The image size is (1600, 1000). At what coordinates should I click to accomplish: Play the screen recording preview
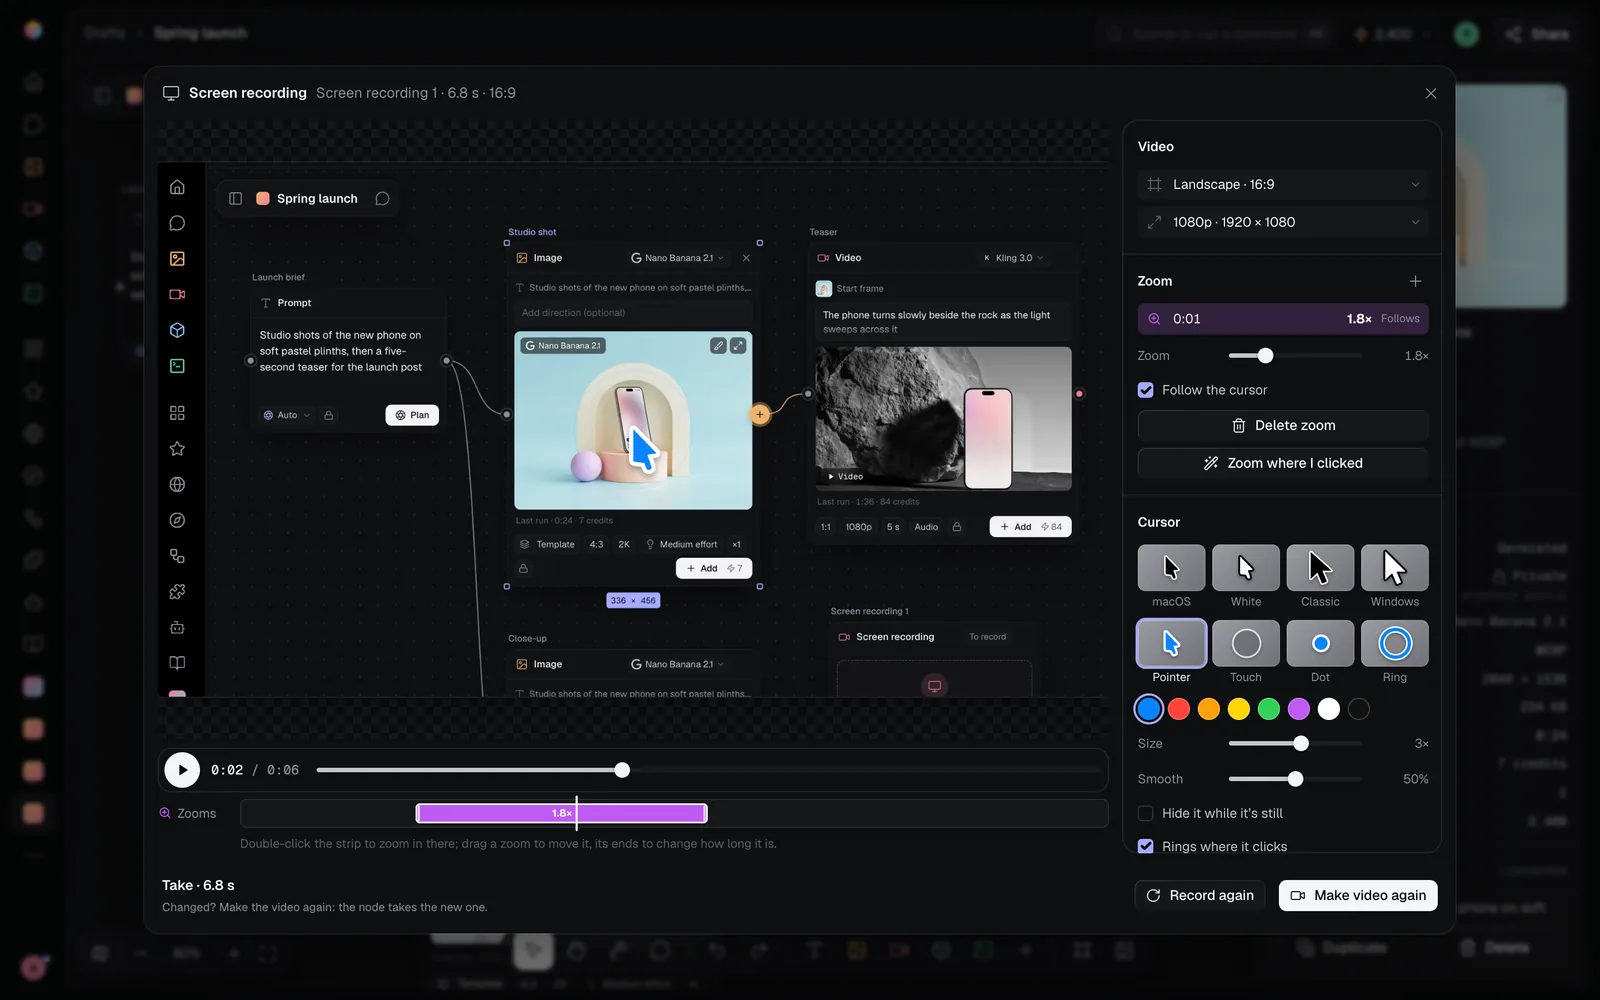182,770
